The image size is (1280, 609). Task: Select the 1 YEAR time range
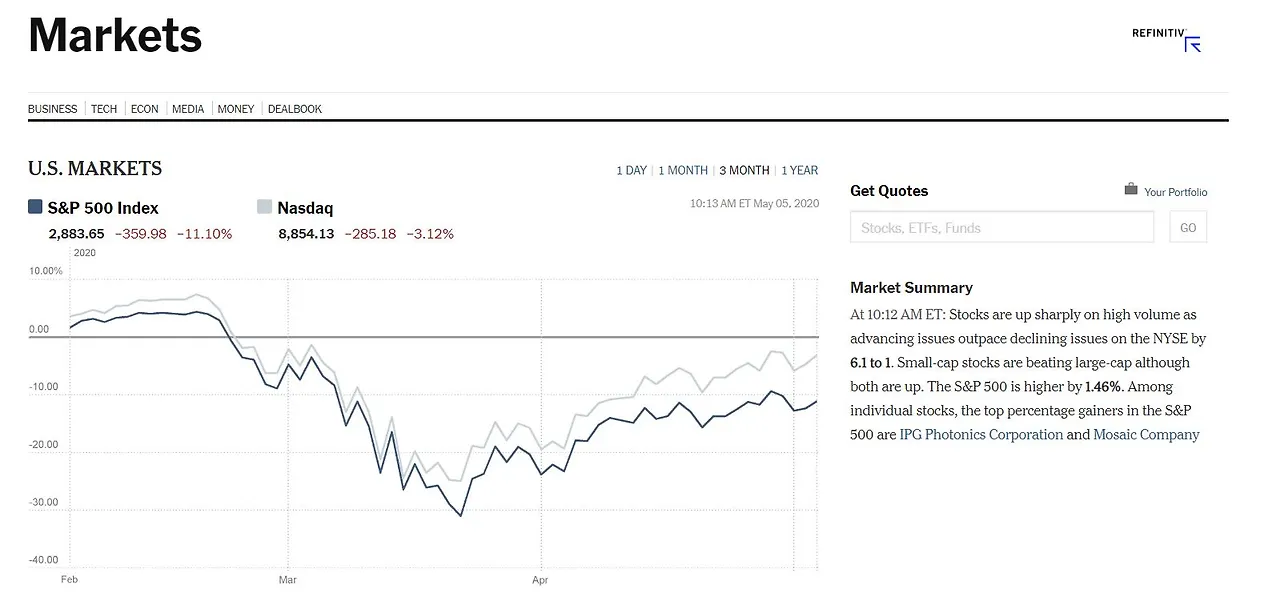pos(800,170)
